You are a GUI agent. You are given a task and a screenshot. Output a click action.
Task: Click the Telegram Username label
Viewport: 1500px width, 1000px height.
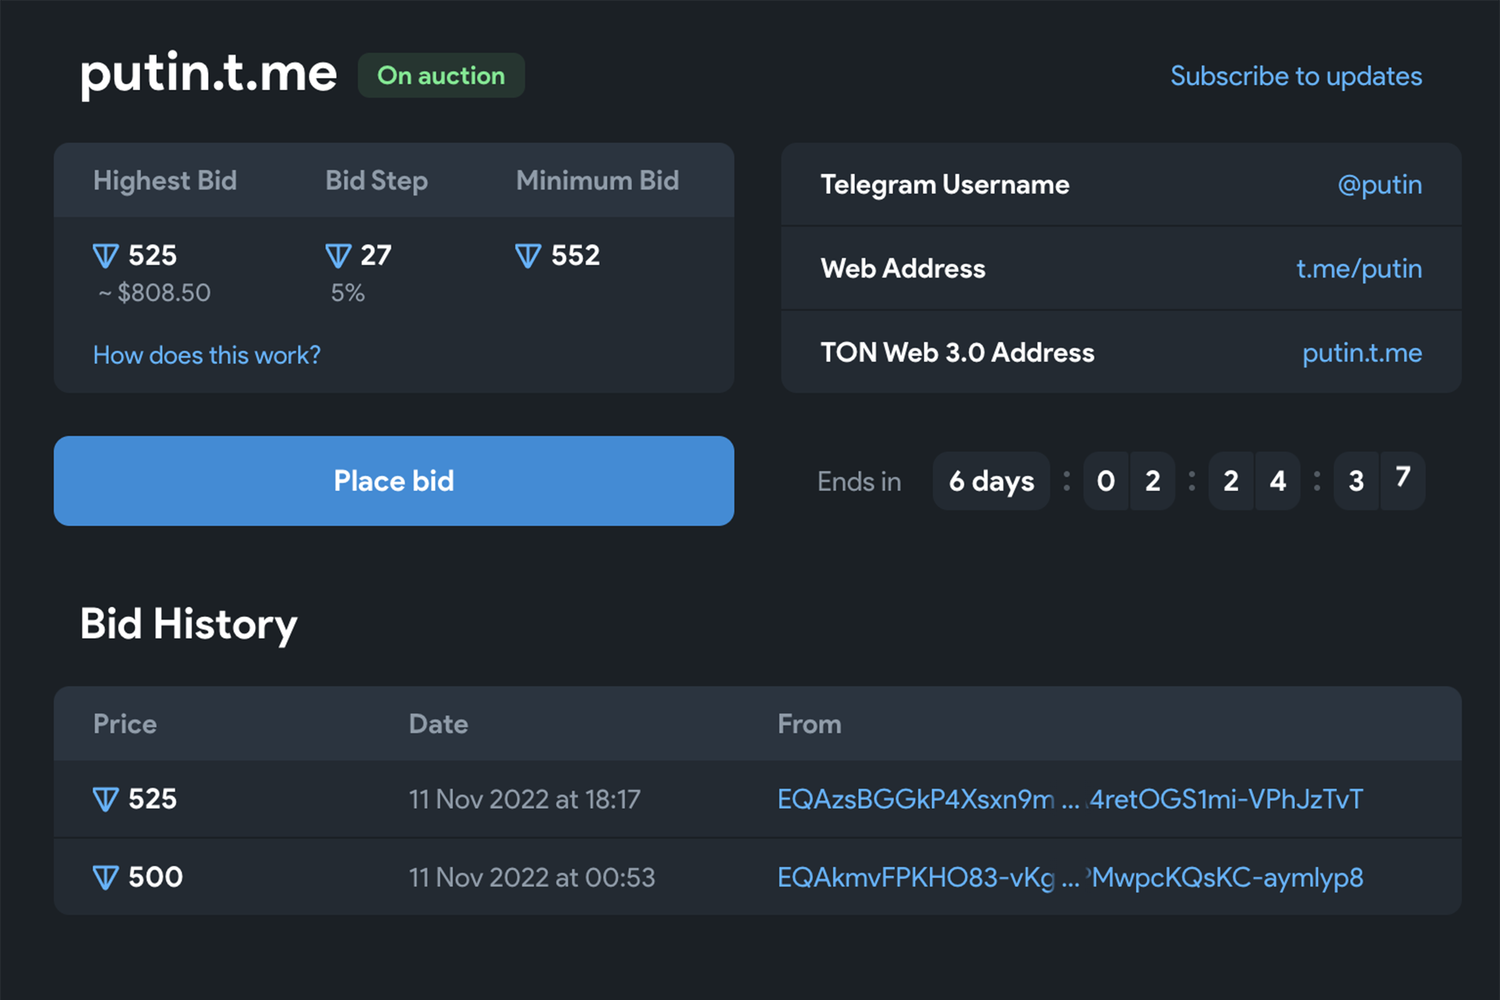coord(945,185)
